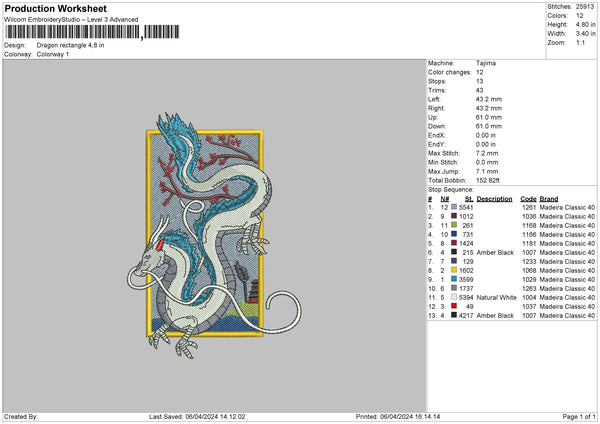
Task: Click the 'Up:' measurement label
Action: pos(433,117)
